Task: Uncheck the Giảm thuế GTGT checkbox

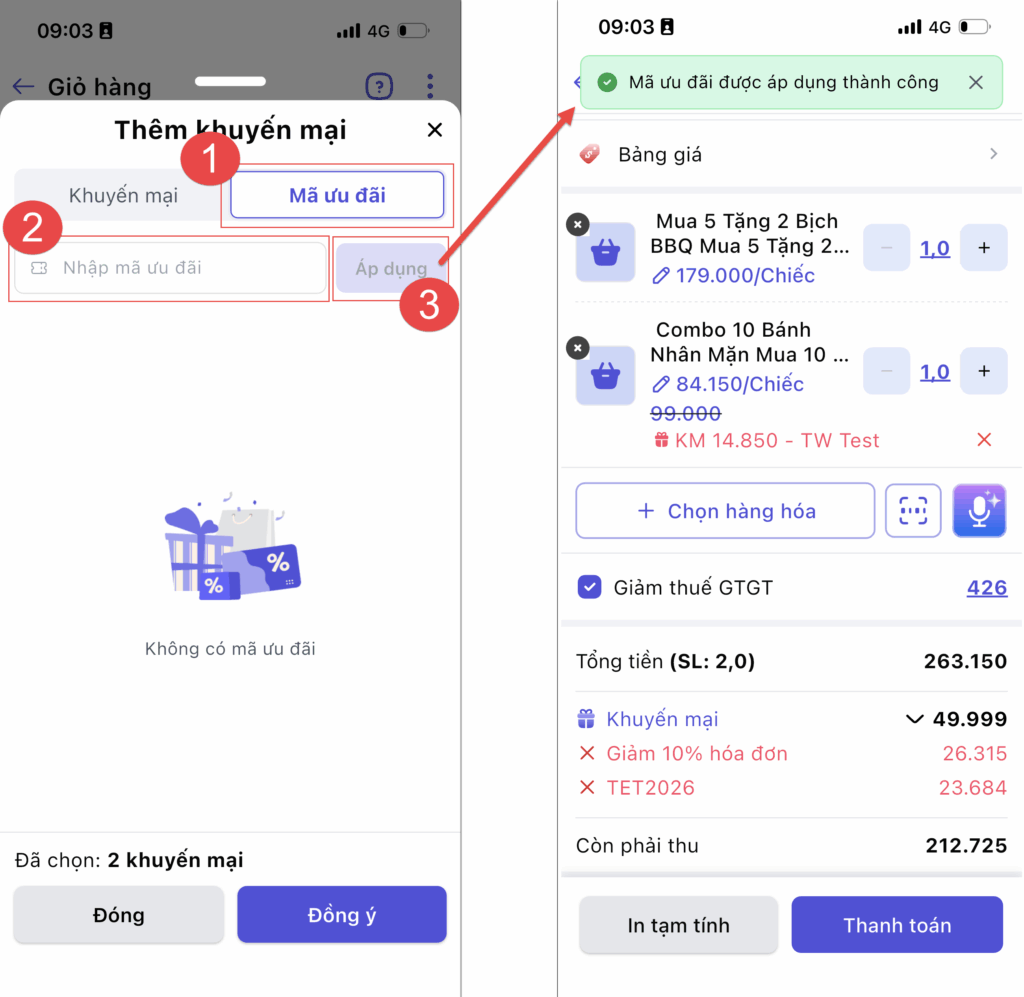Action: point(589,587)
